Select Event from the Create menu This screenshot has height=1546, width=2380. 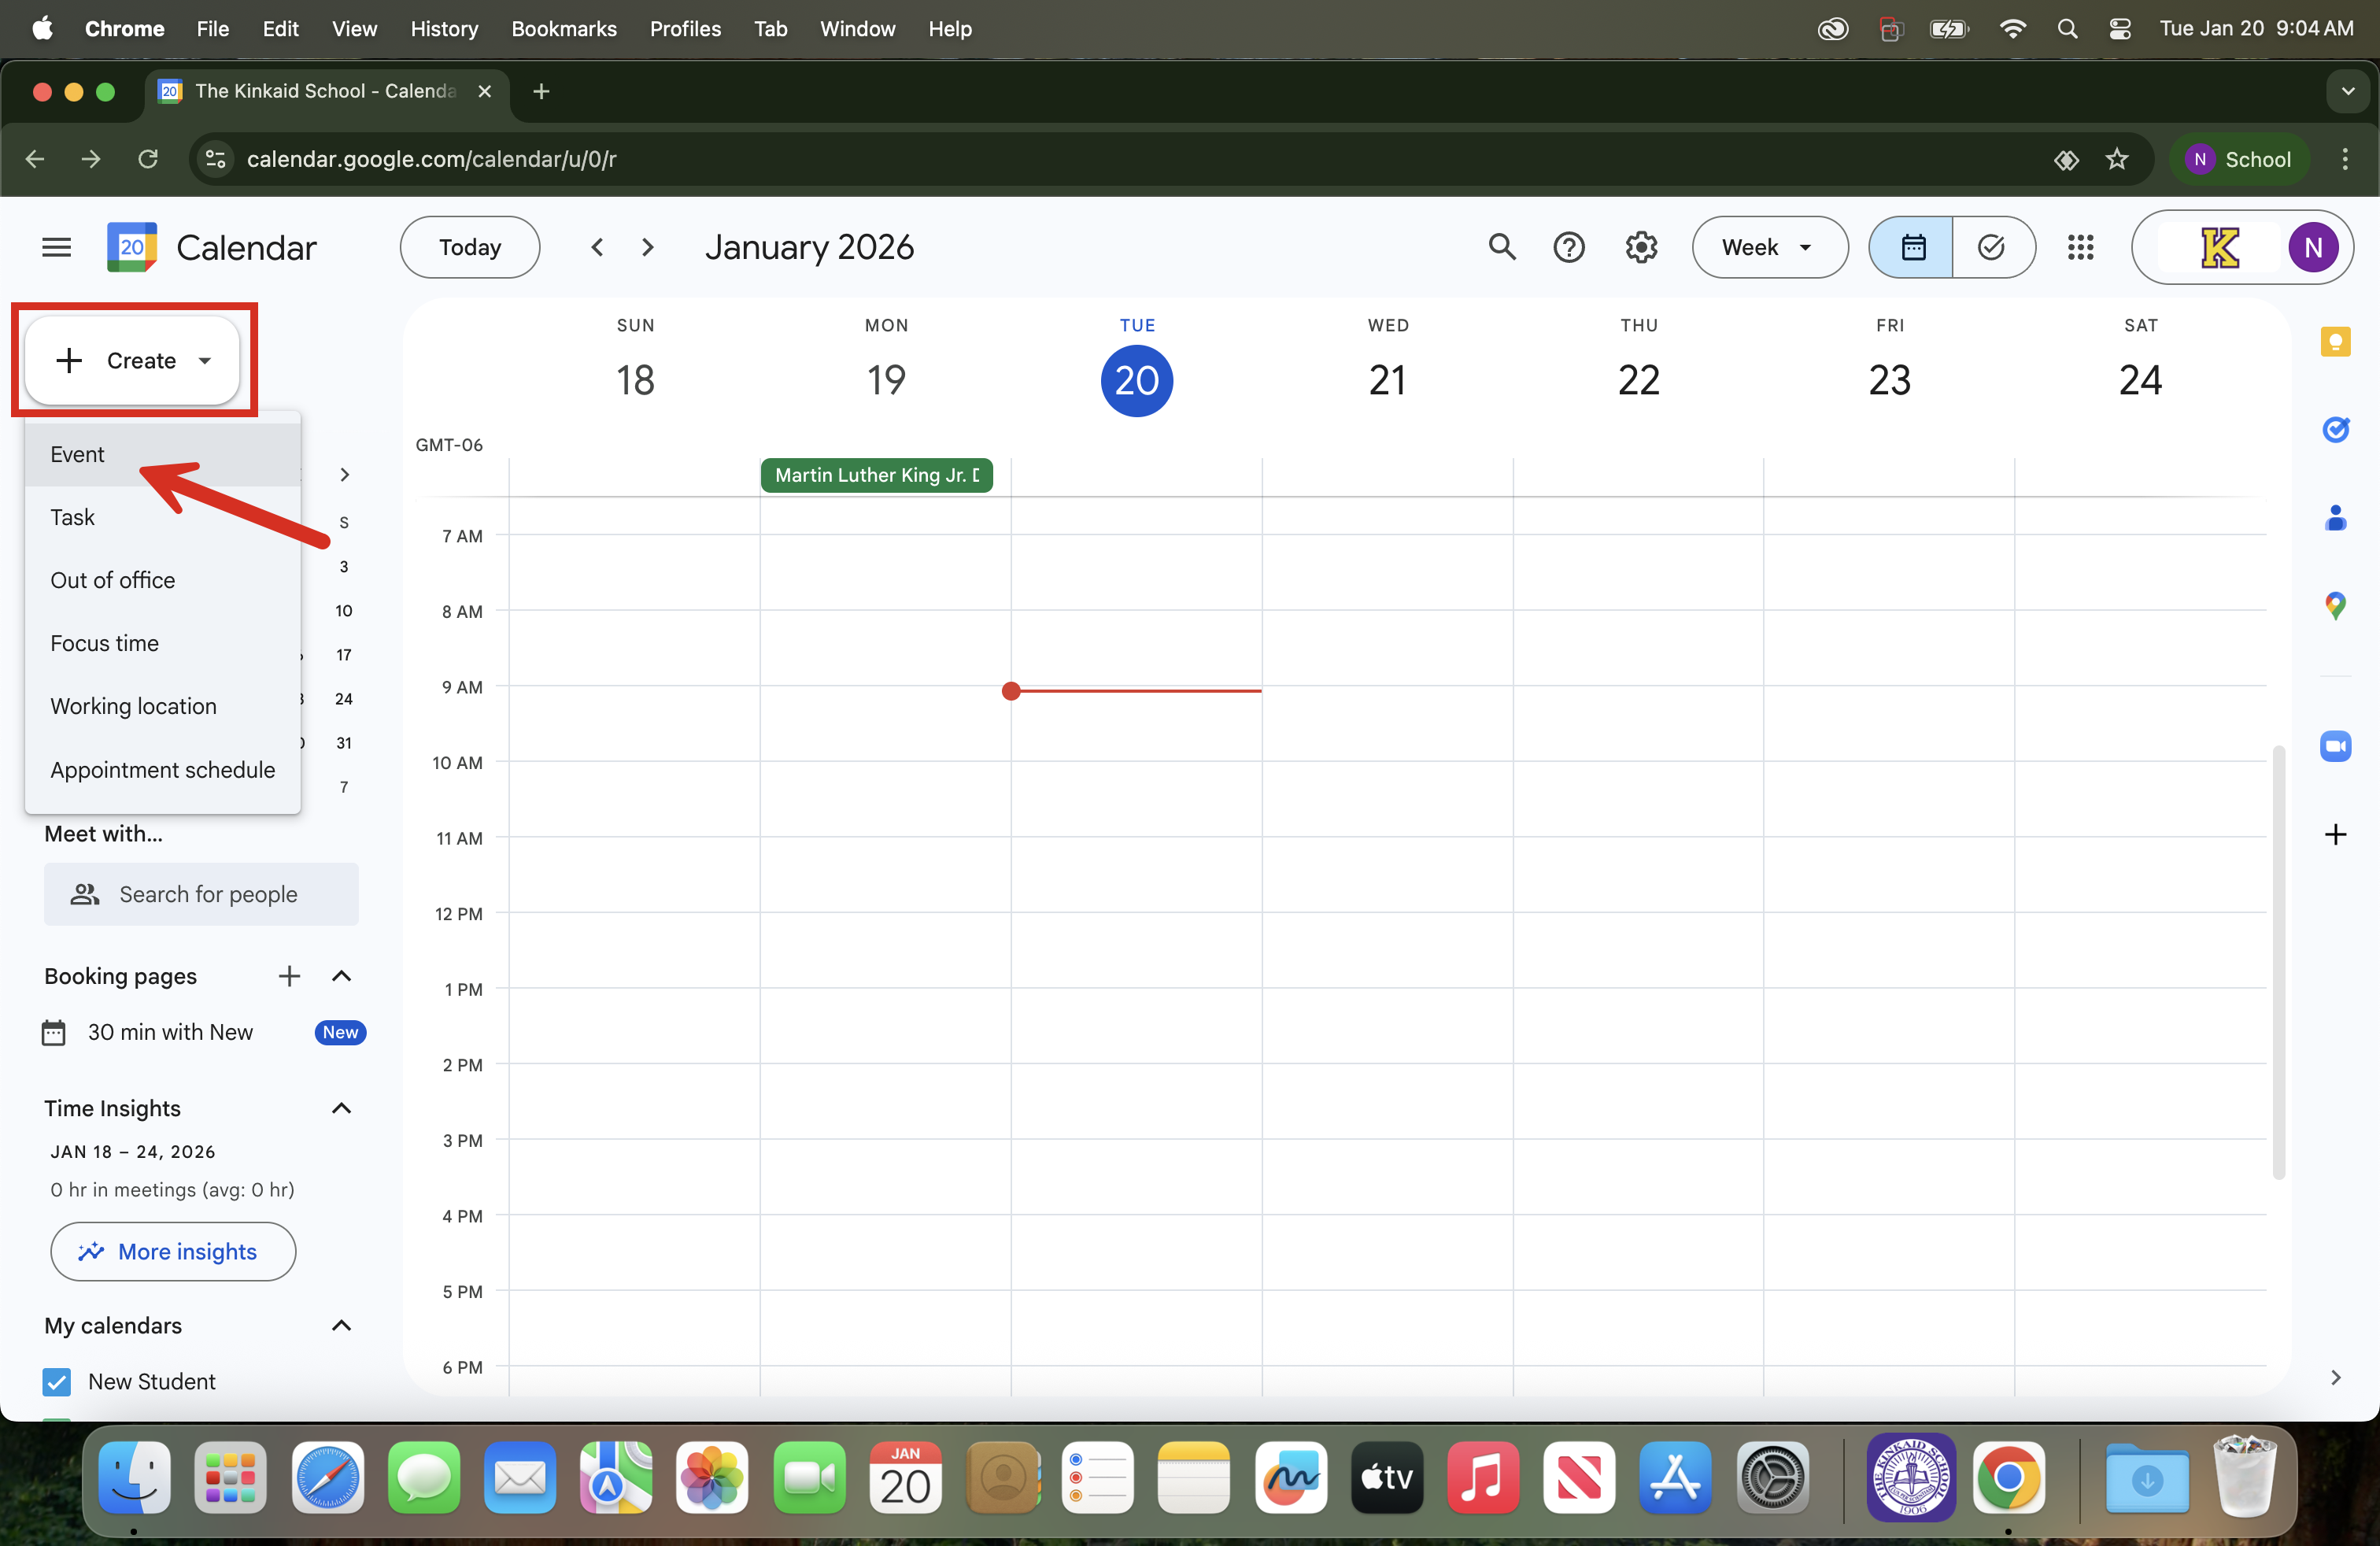pos(77,454)
